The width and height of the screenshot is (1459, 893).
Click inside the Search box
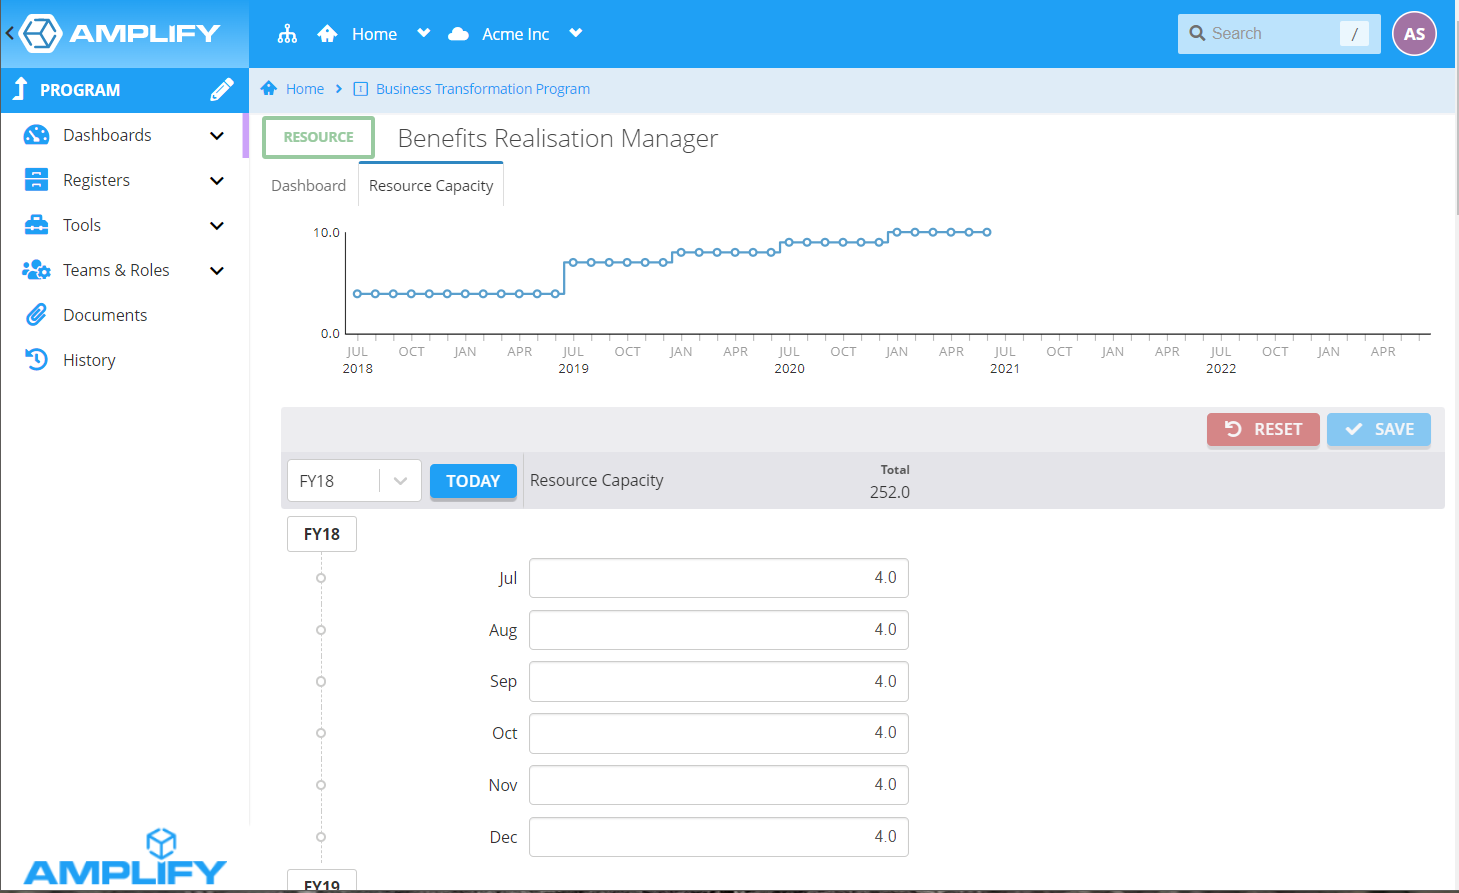[x=1279, y=34]
